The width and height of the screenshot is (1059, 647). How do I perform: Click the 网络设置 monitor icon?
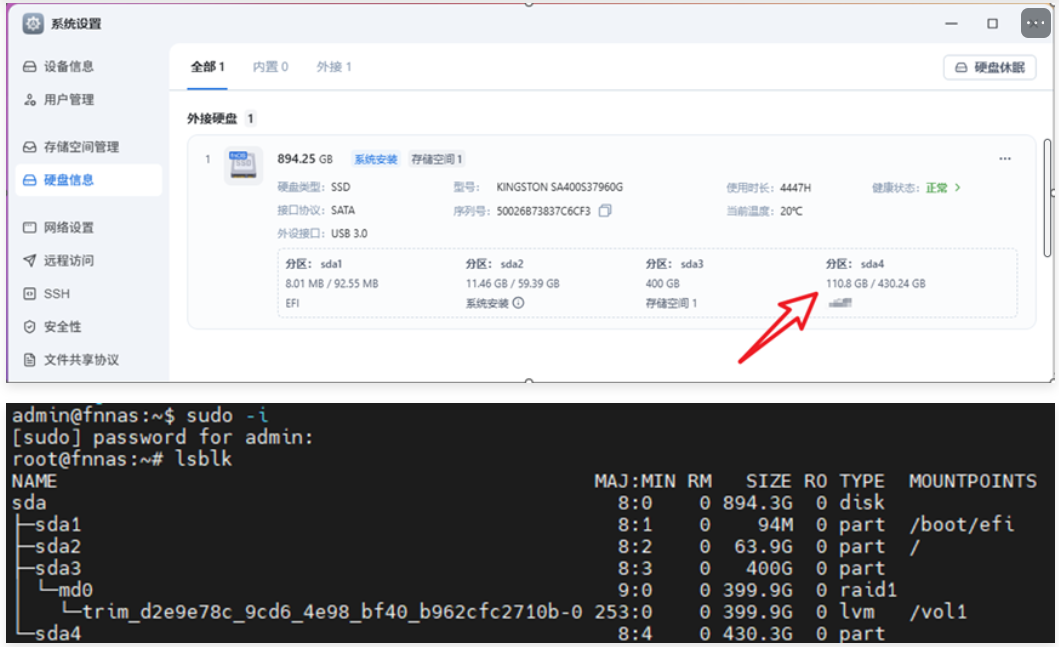tap(30, 227)
